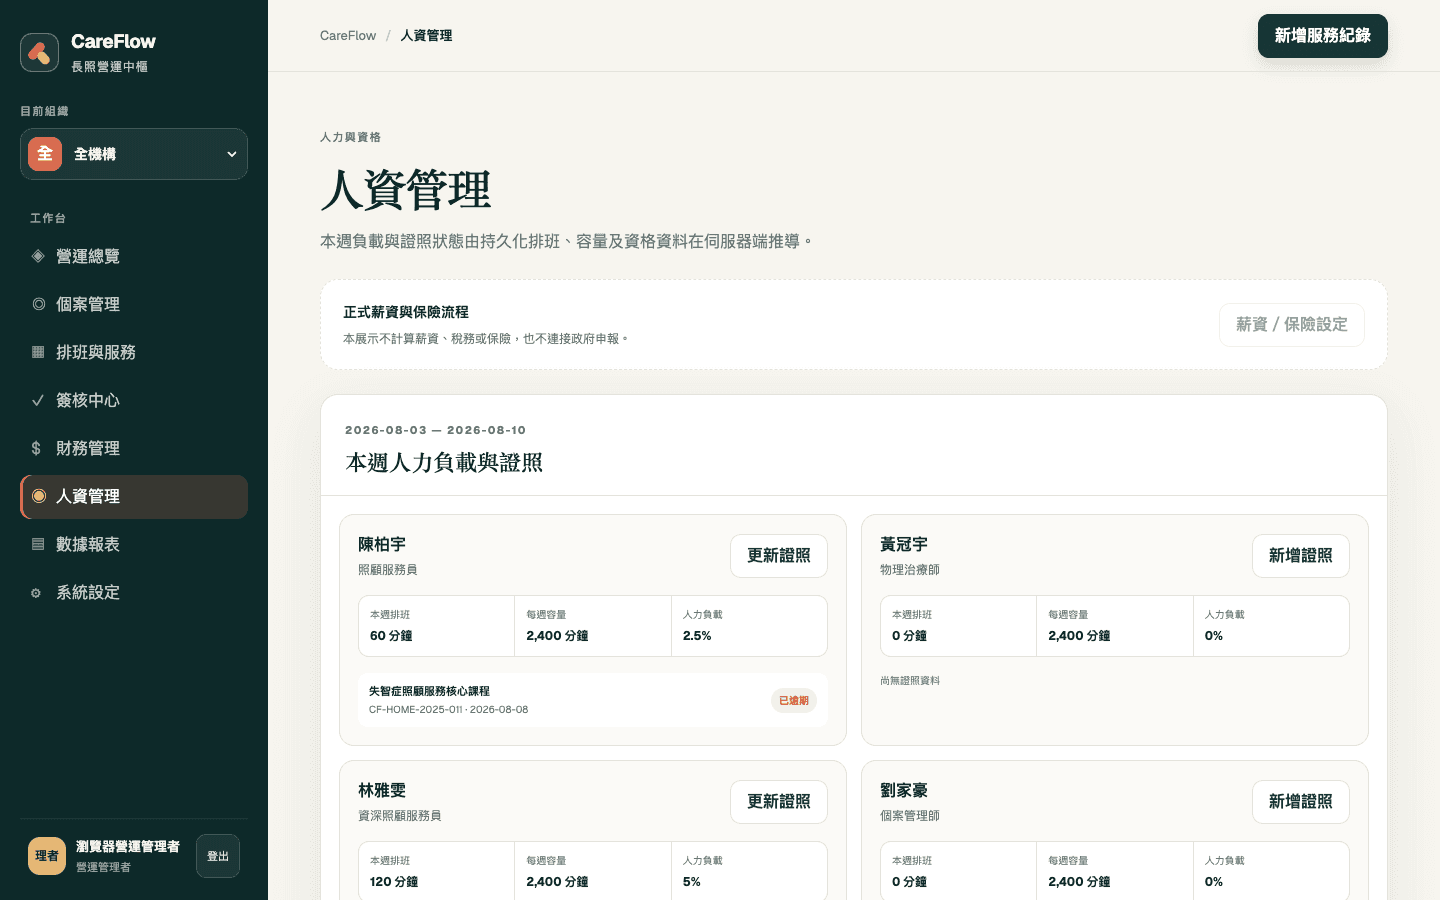Screen dimensions: 1440x900
Task: Click the 營運總覽 diamond icon
Action: (38, 256)
